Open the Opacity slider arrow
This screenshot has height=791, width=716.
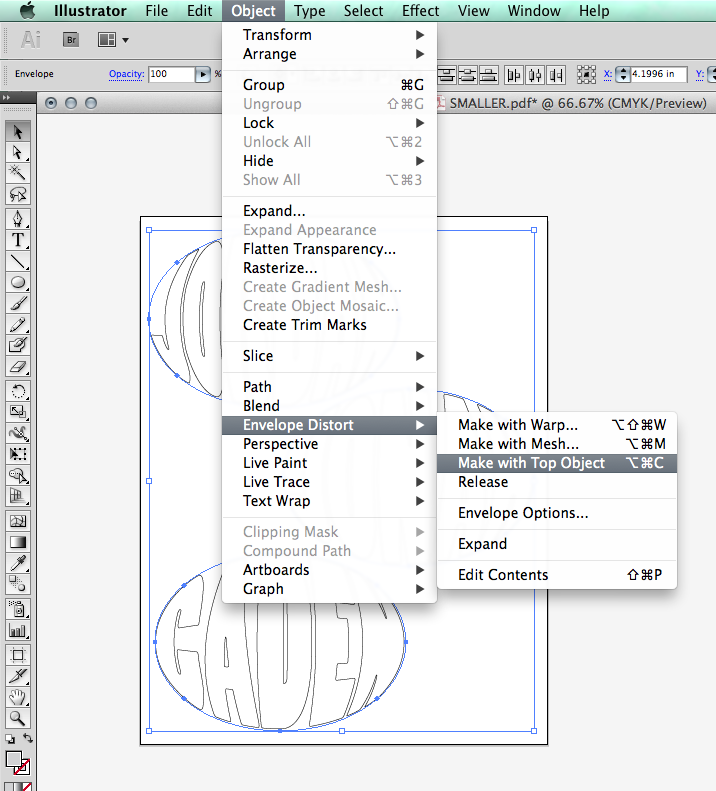202,74
